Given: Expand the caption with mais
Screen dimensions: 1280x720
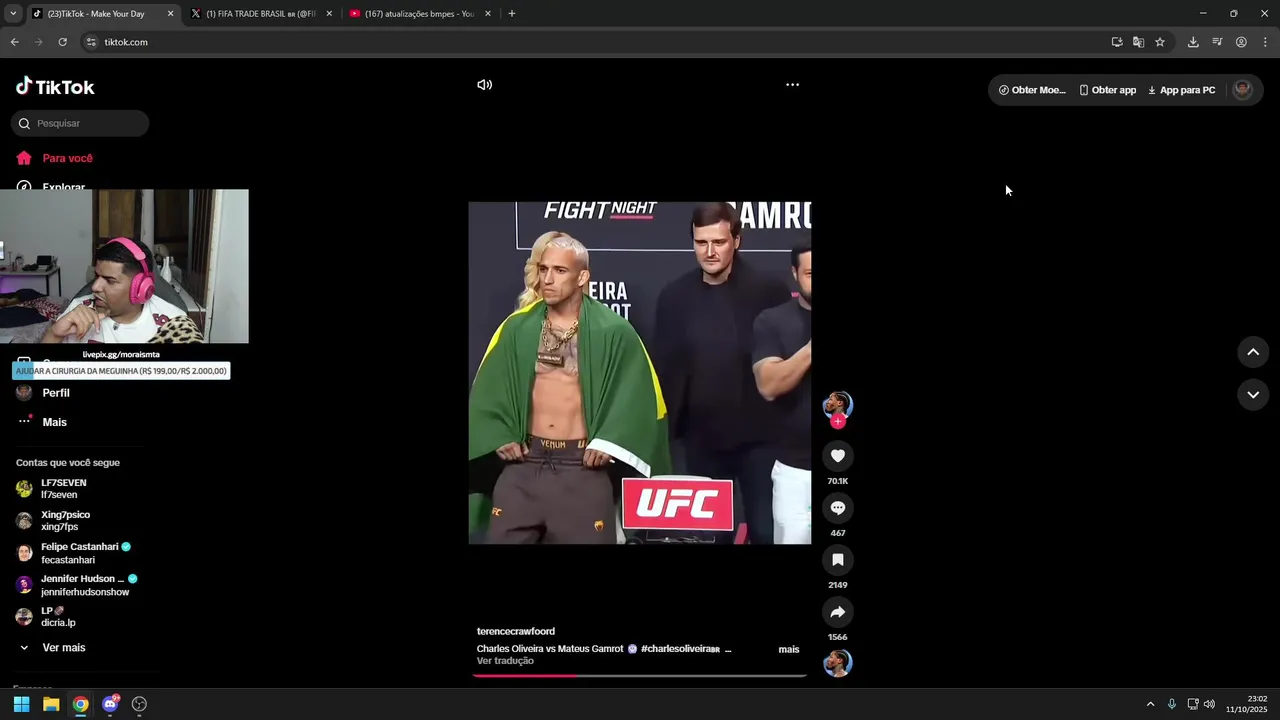Looking at the screenshot, I should [x=789, y=649].
